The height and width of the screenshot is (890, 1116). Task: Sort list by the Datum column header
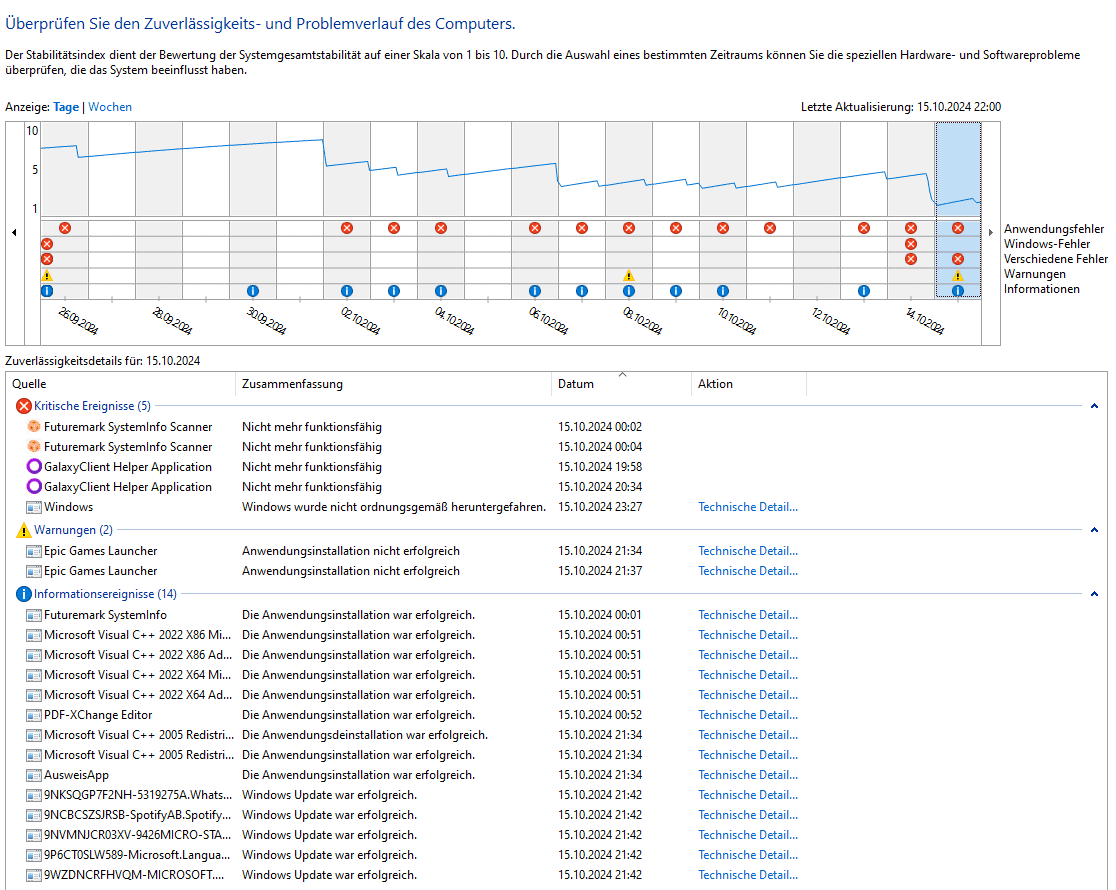click(x=621, y=384)
